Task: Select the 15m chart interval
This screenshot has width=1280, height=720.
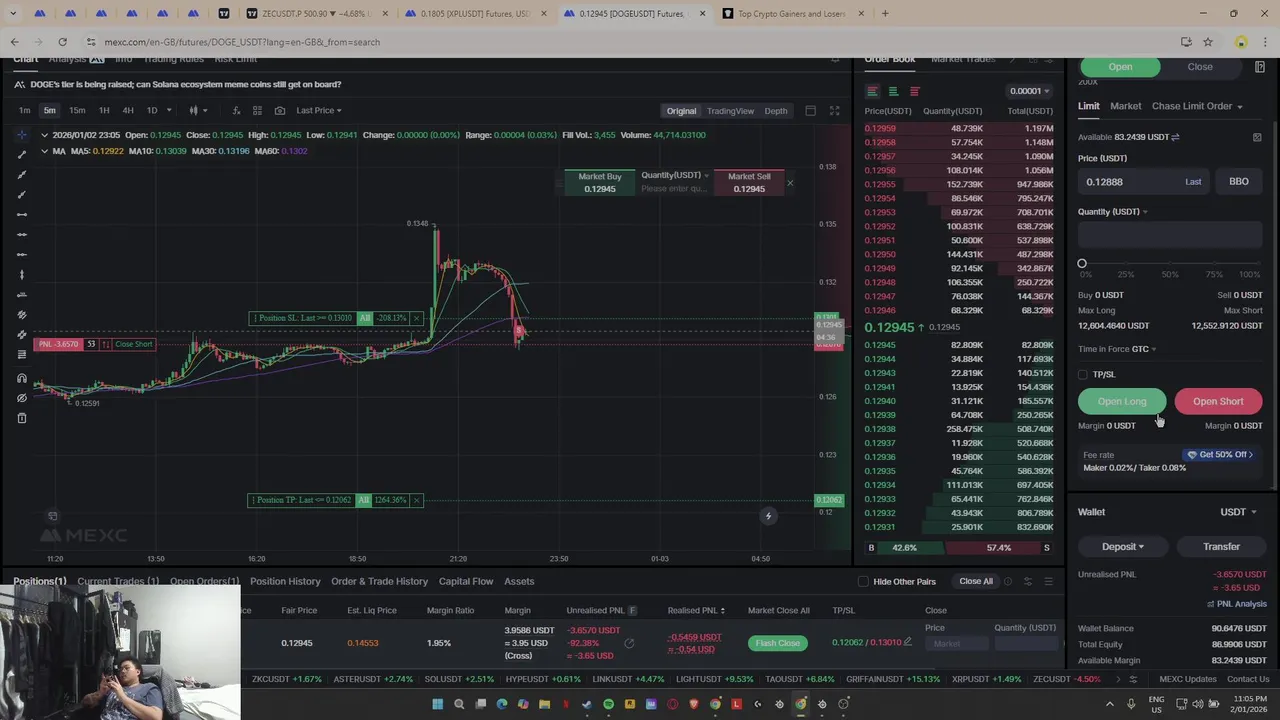Action: [77, 110]
